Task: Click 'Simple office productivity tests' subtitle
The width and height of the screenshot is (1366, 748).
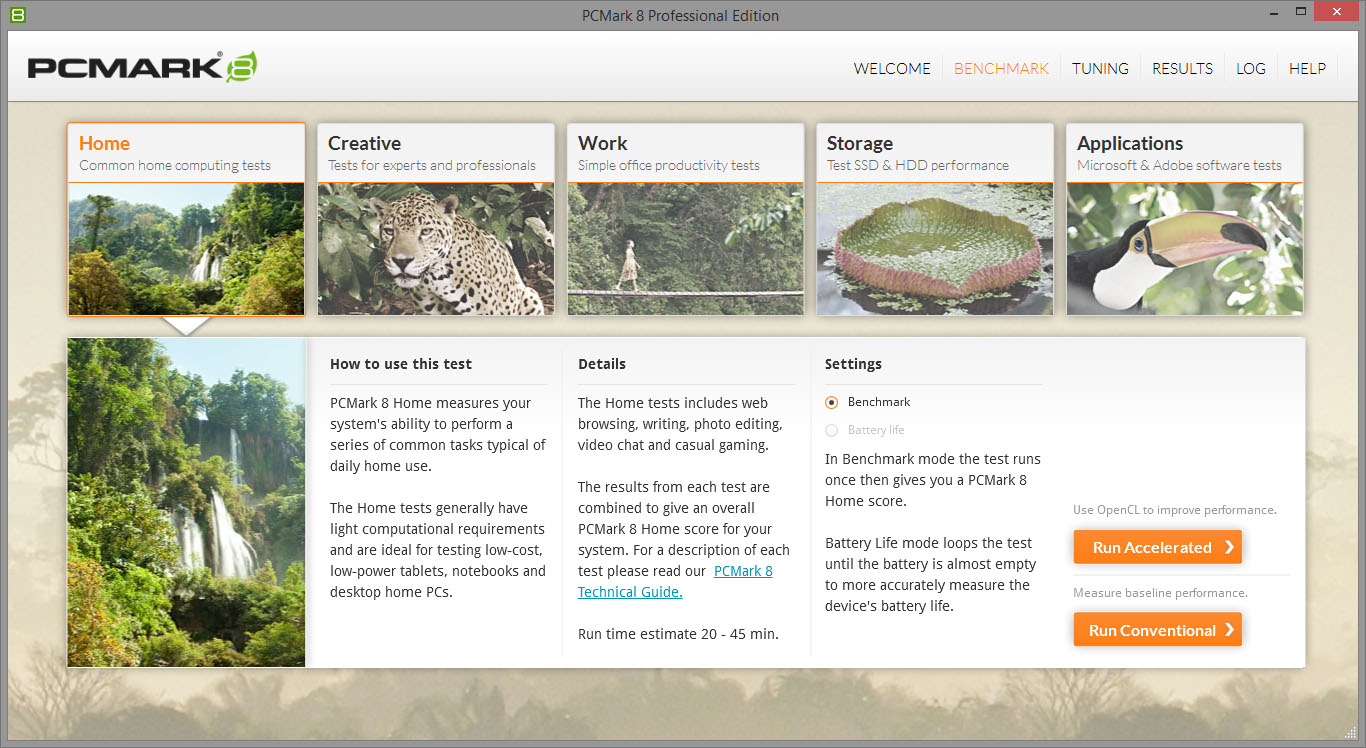Action: pos(669,166)
